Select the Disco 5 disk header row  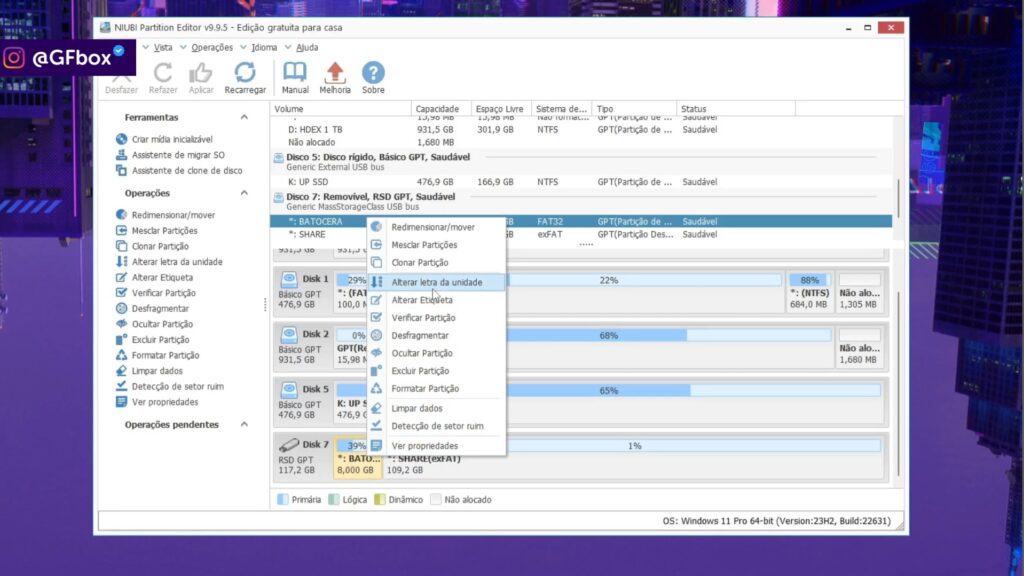pyautogui.click(x=581, y=162)
